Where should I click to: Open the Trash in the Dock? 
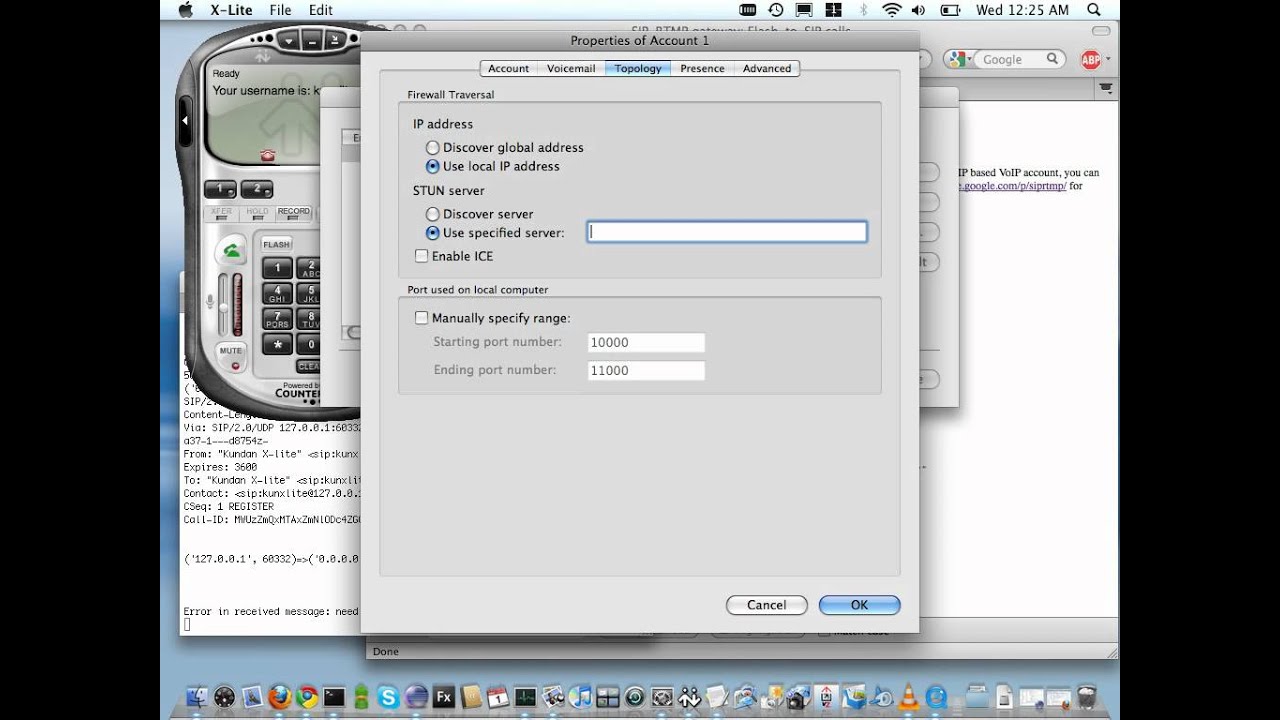tap(1087, 697)
